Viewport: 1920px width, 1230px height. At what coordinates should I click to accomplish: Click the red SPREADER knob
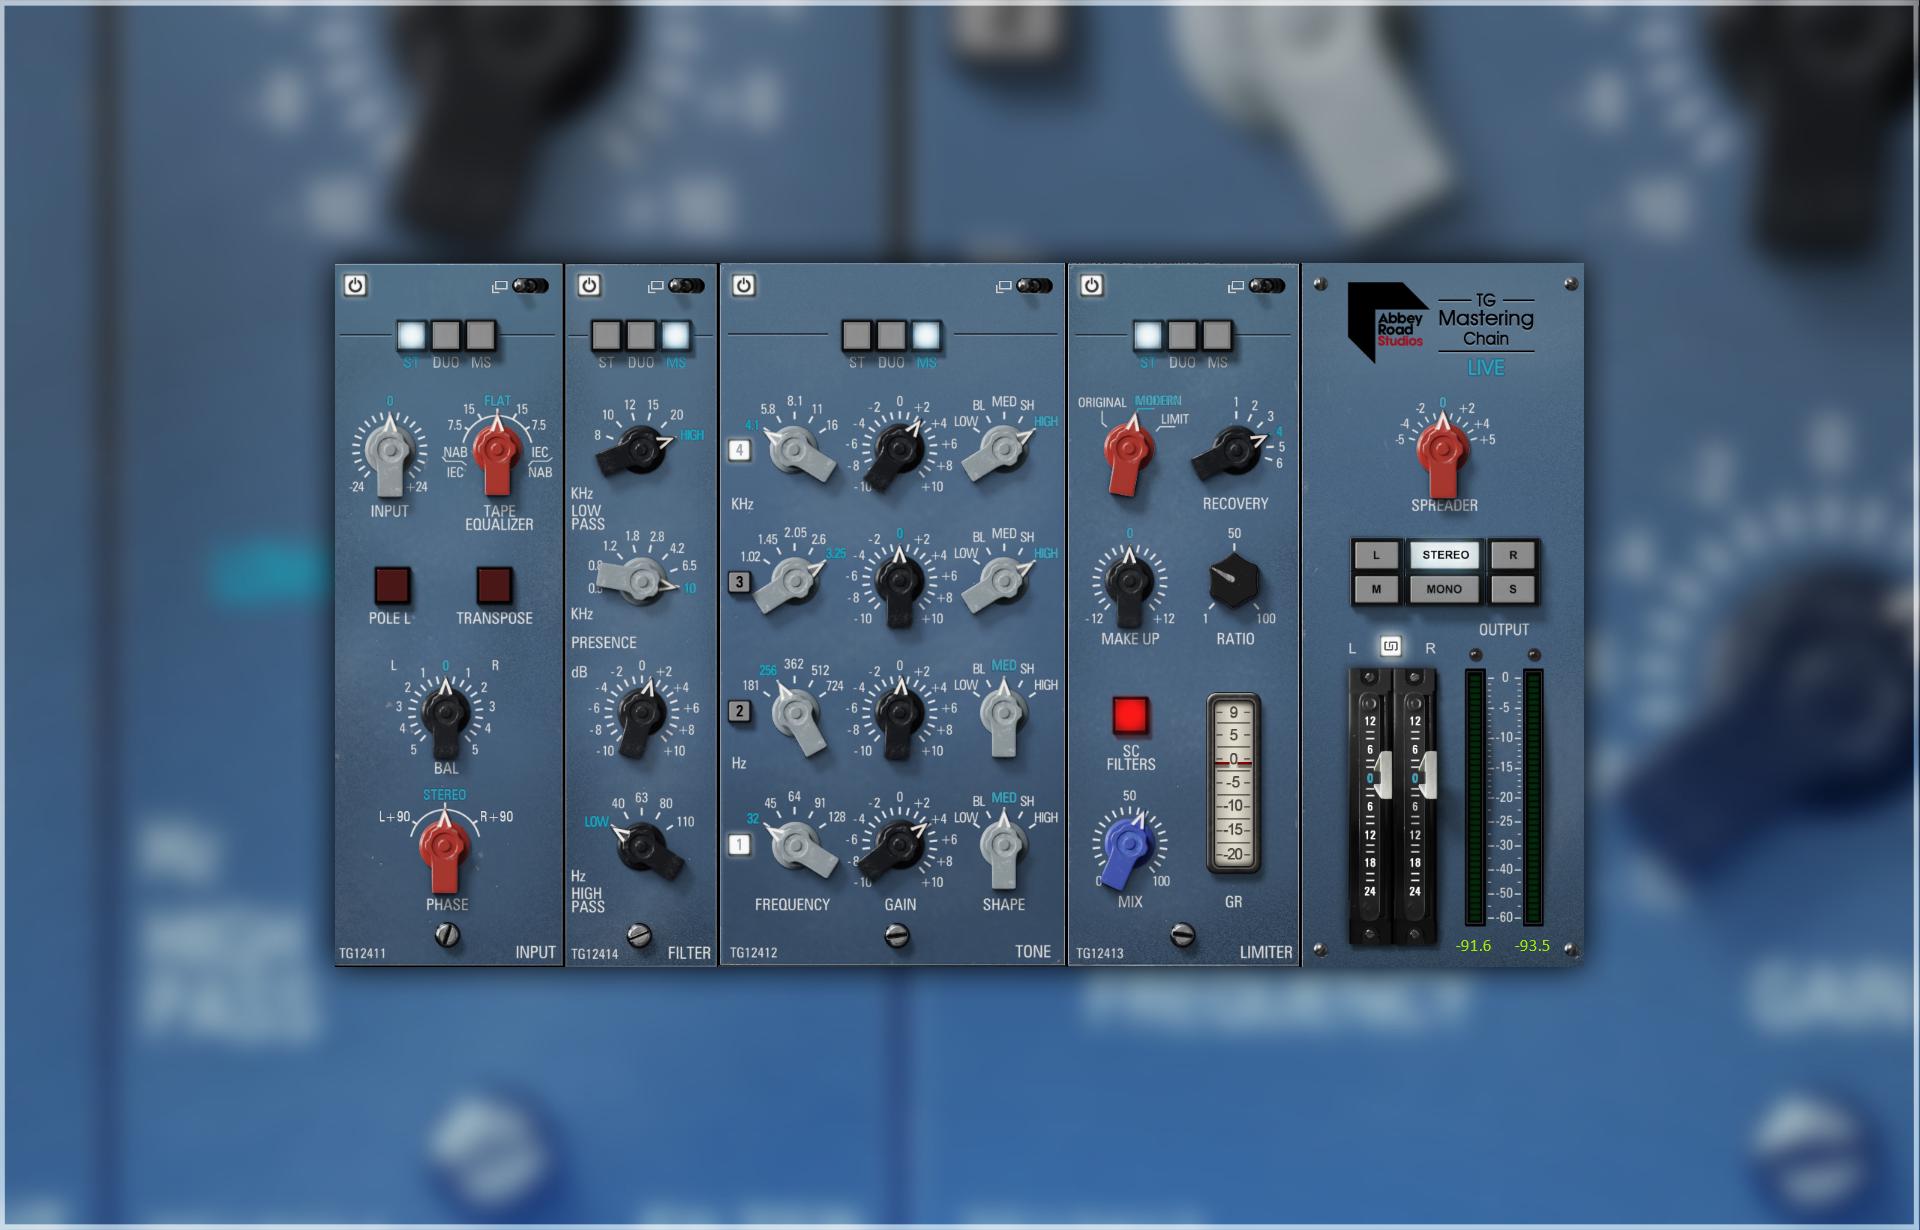[x=1443, y=455]
